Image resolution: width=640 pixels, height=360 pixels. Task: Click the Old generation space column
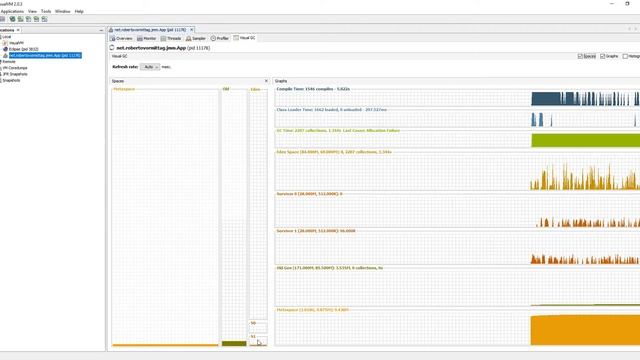tap(234, 218)
